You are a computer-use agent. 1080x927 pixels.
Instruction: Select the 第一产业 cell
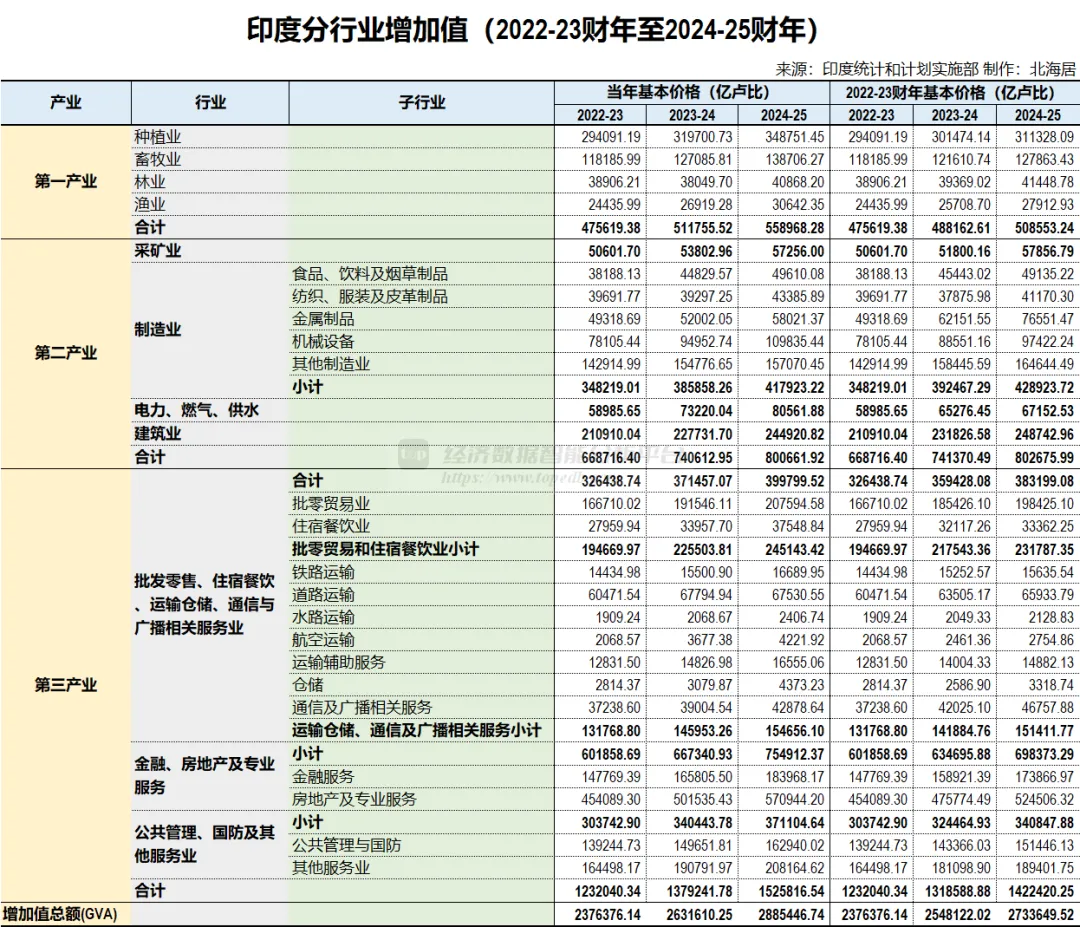click(x=66, y=182)
